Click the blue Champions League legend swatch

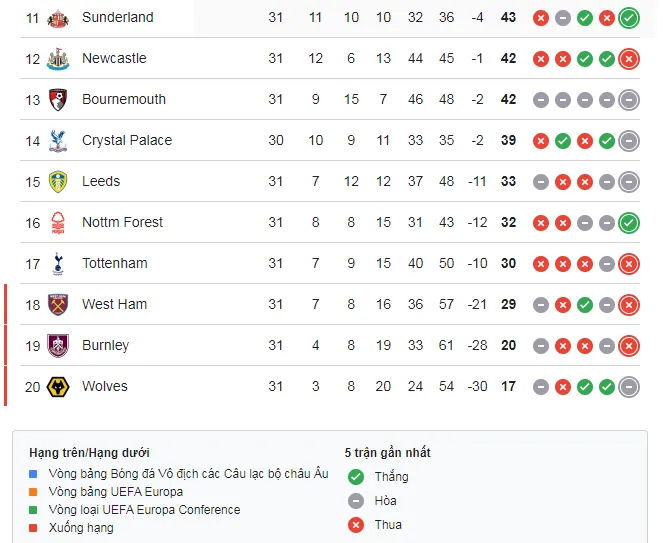34,474
